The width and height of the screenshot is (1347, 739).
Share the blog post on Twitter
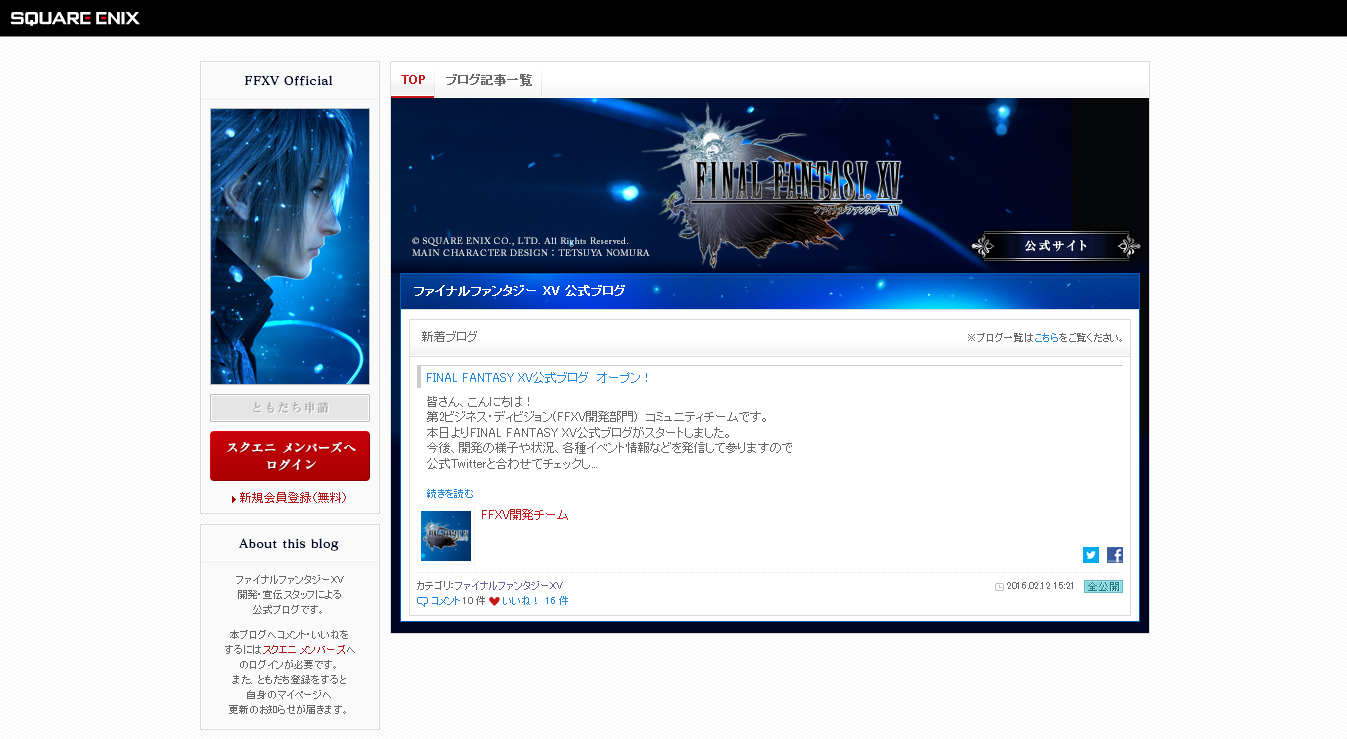click(x=1091, y=555)
